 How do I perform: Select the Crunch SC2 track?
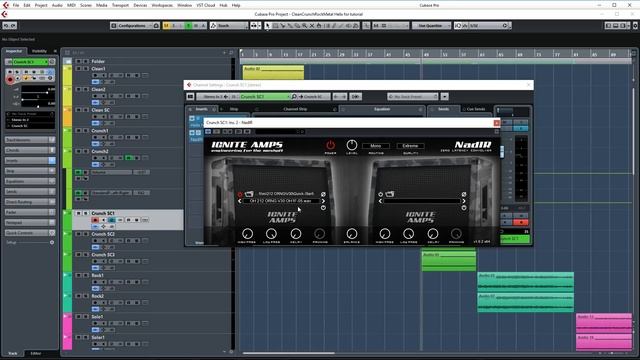click(103, 234)
